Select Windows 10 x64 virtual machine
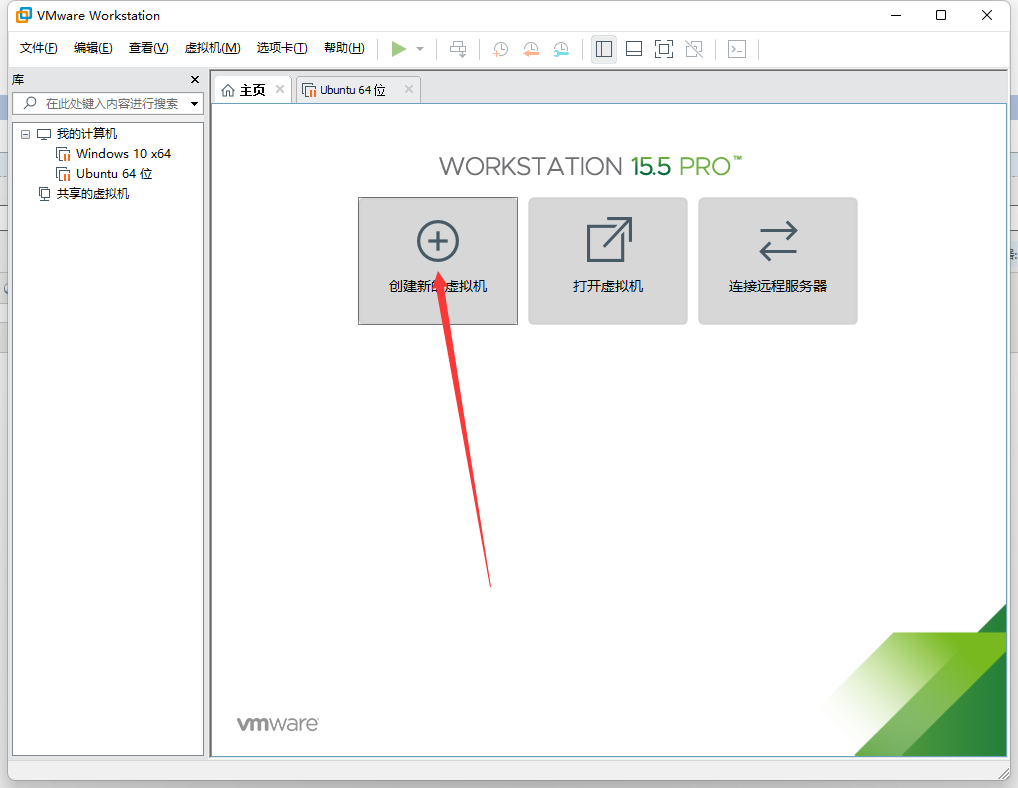1018x788 pixels. 123,154
